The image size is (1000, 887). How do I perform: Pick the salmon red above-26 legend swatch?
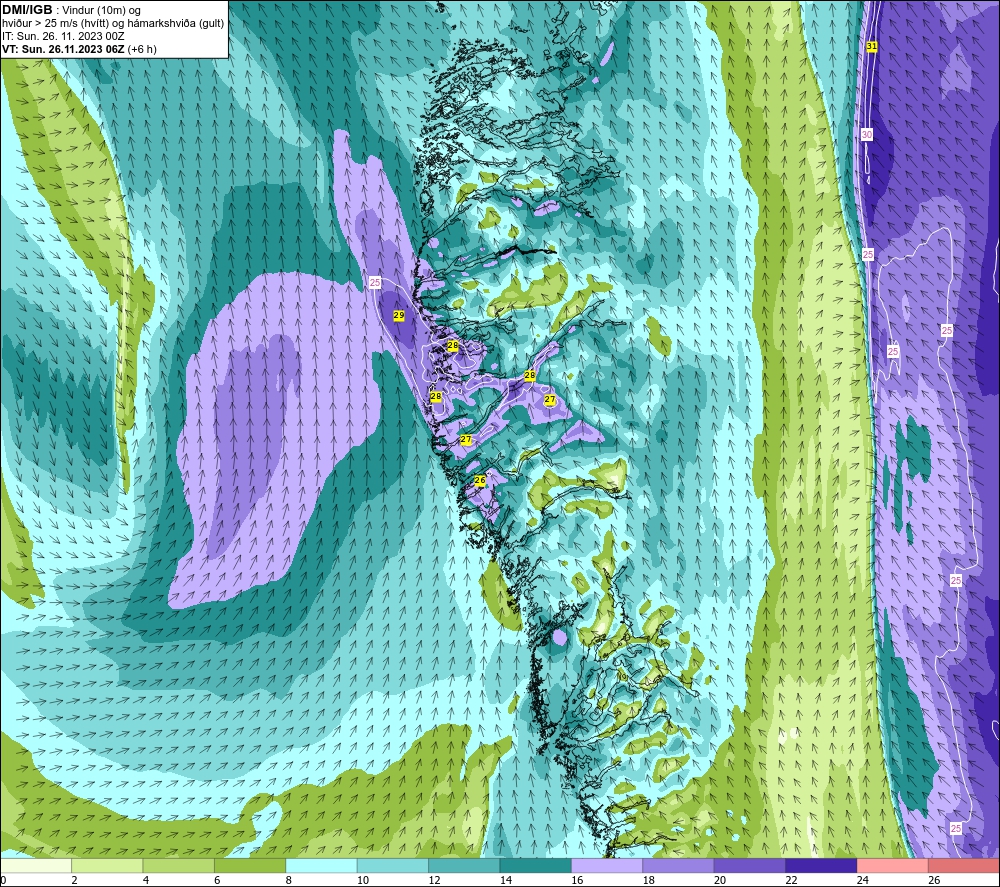pos(964,865)
